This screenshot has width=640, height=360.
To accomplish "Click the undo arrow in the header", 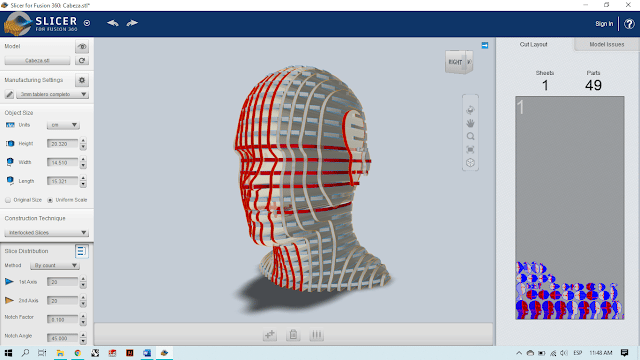I will [113, 23].
